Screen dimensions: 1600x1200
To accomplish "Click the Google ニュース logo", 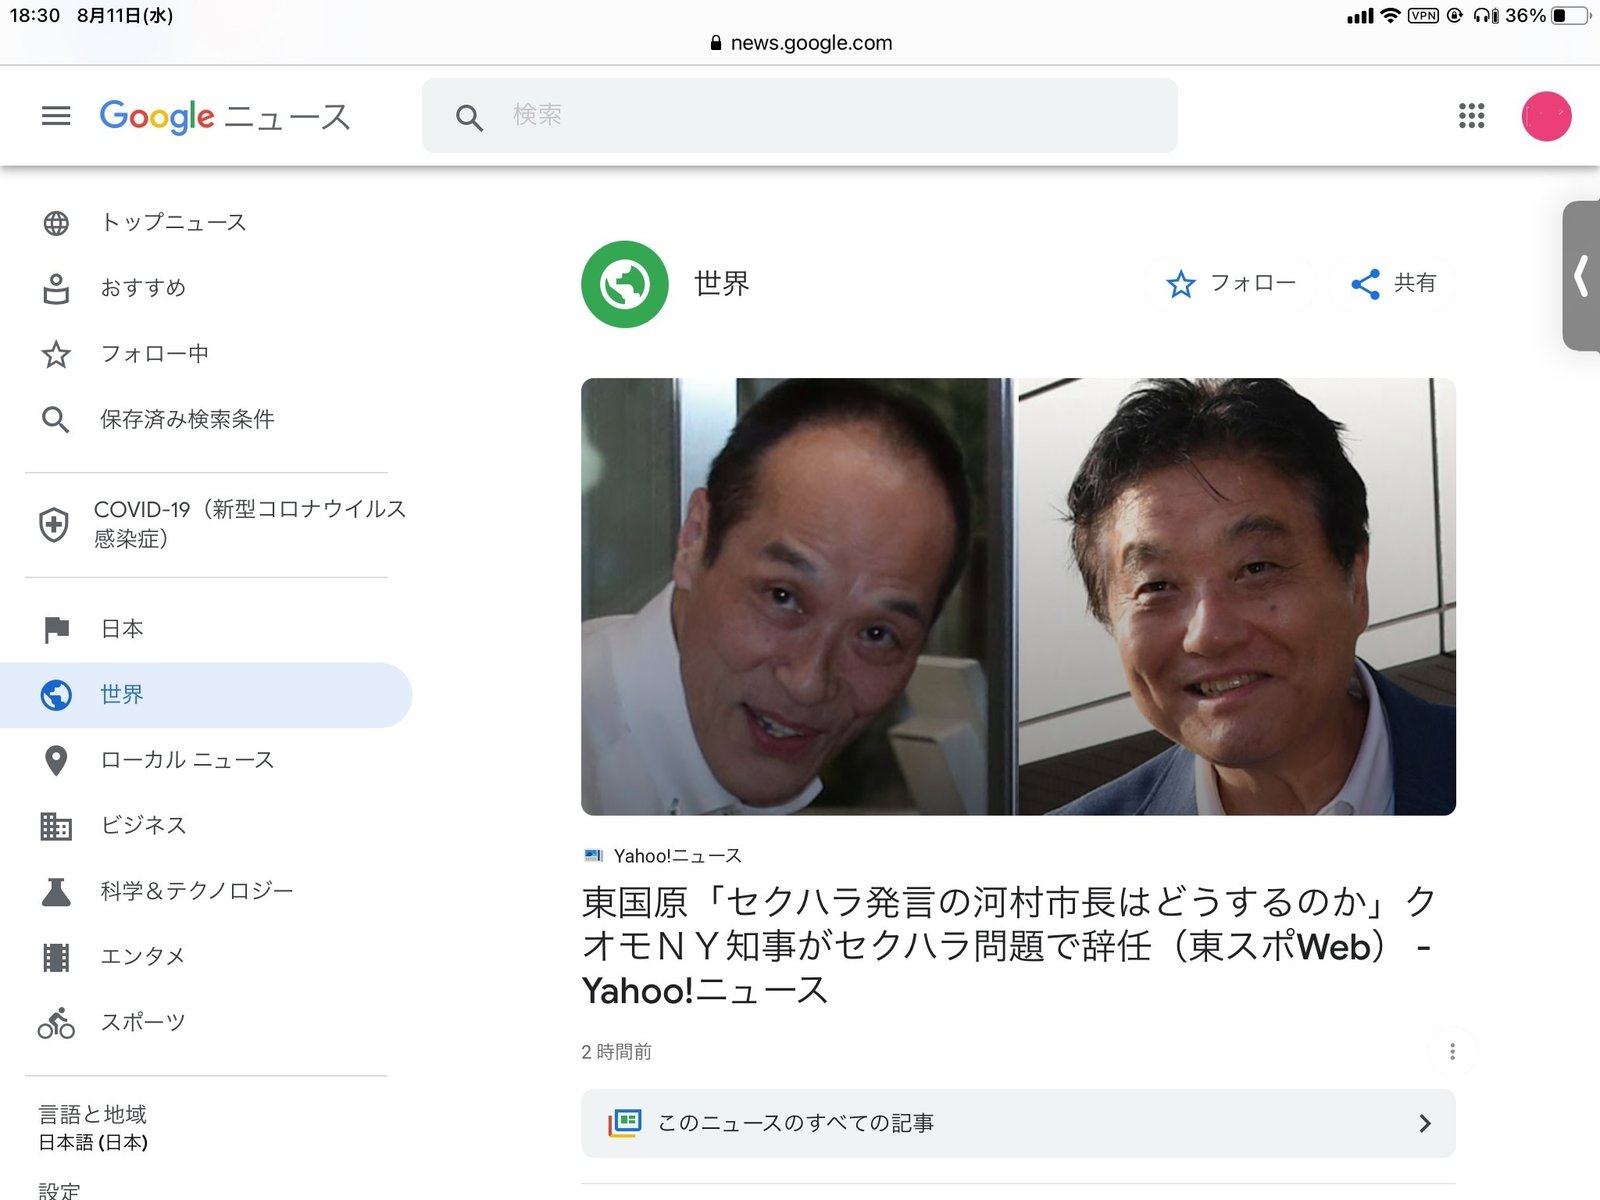I will click(x=225, y=116).
